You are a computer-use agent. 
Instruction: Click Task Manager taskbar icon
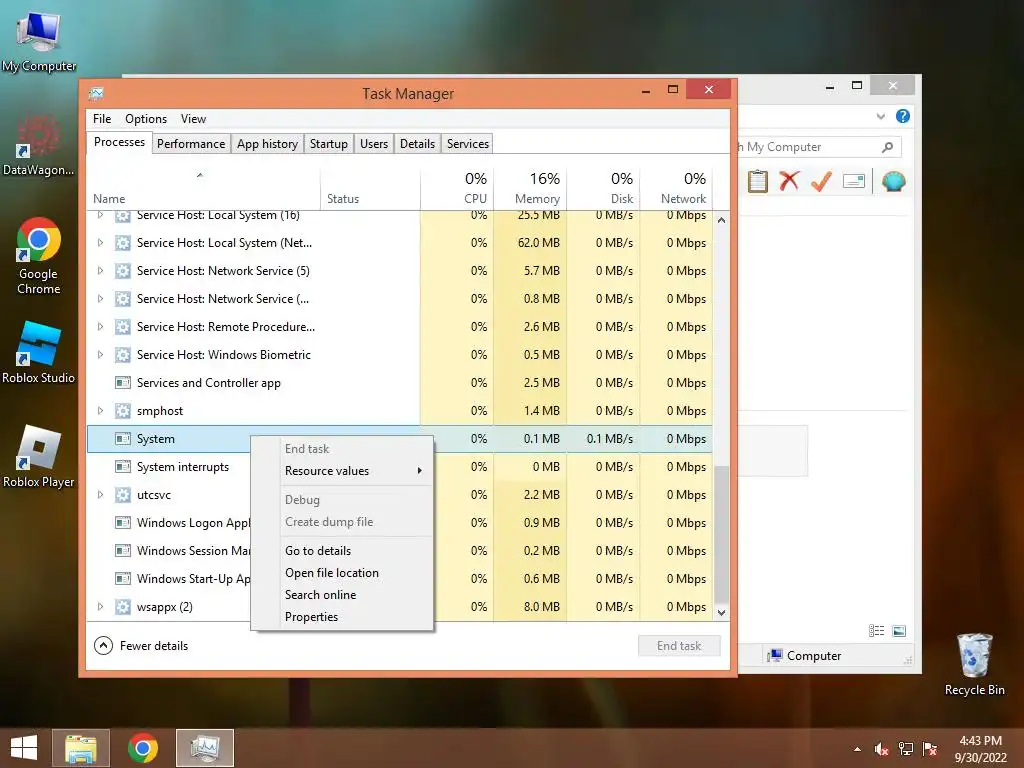205,748
